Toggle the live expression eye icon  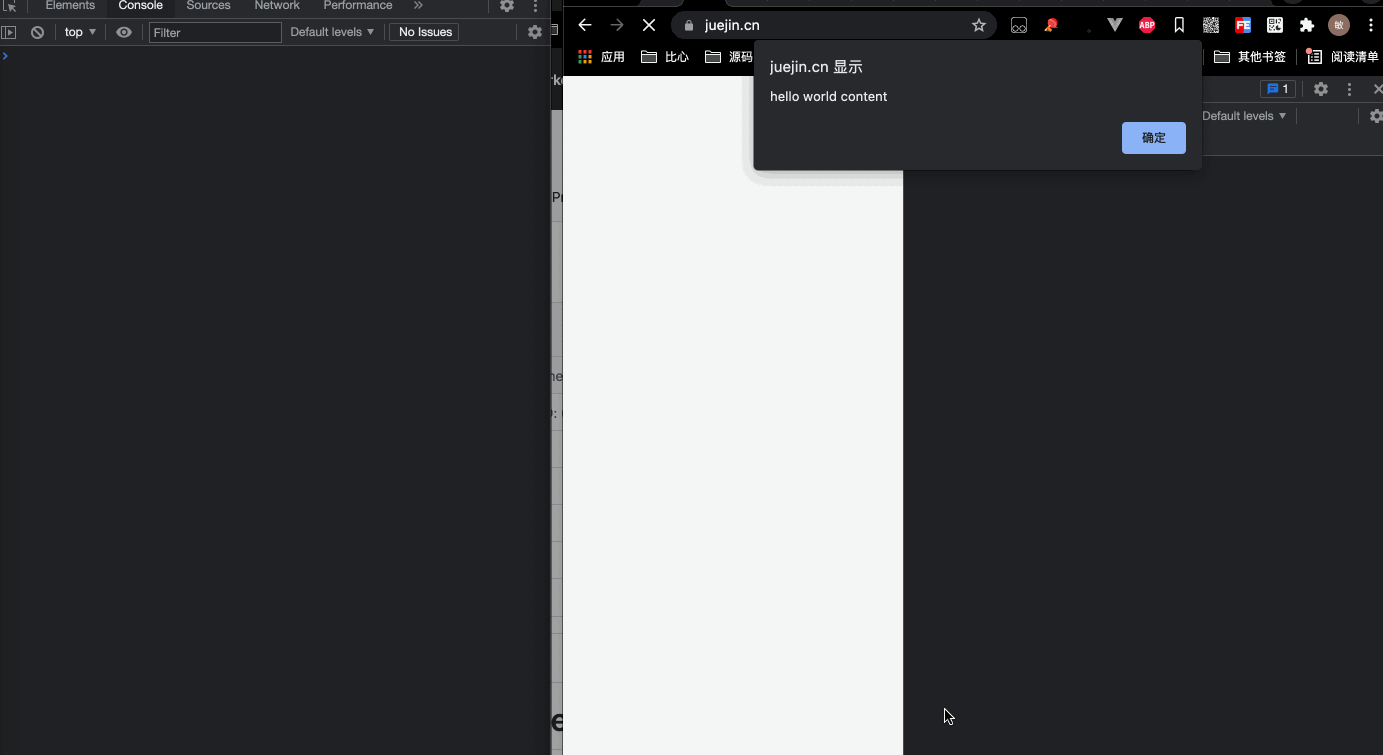124,32
